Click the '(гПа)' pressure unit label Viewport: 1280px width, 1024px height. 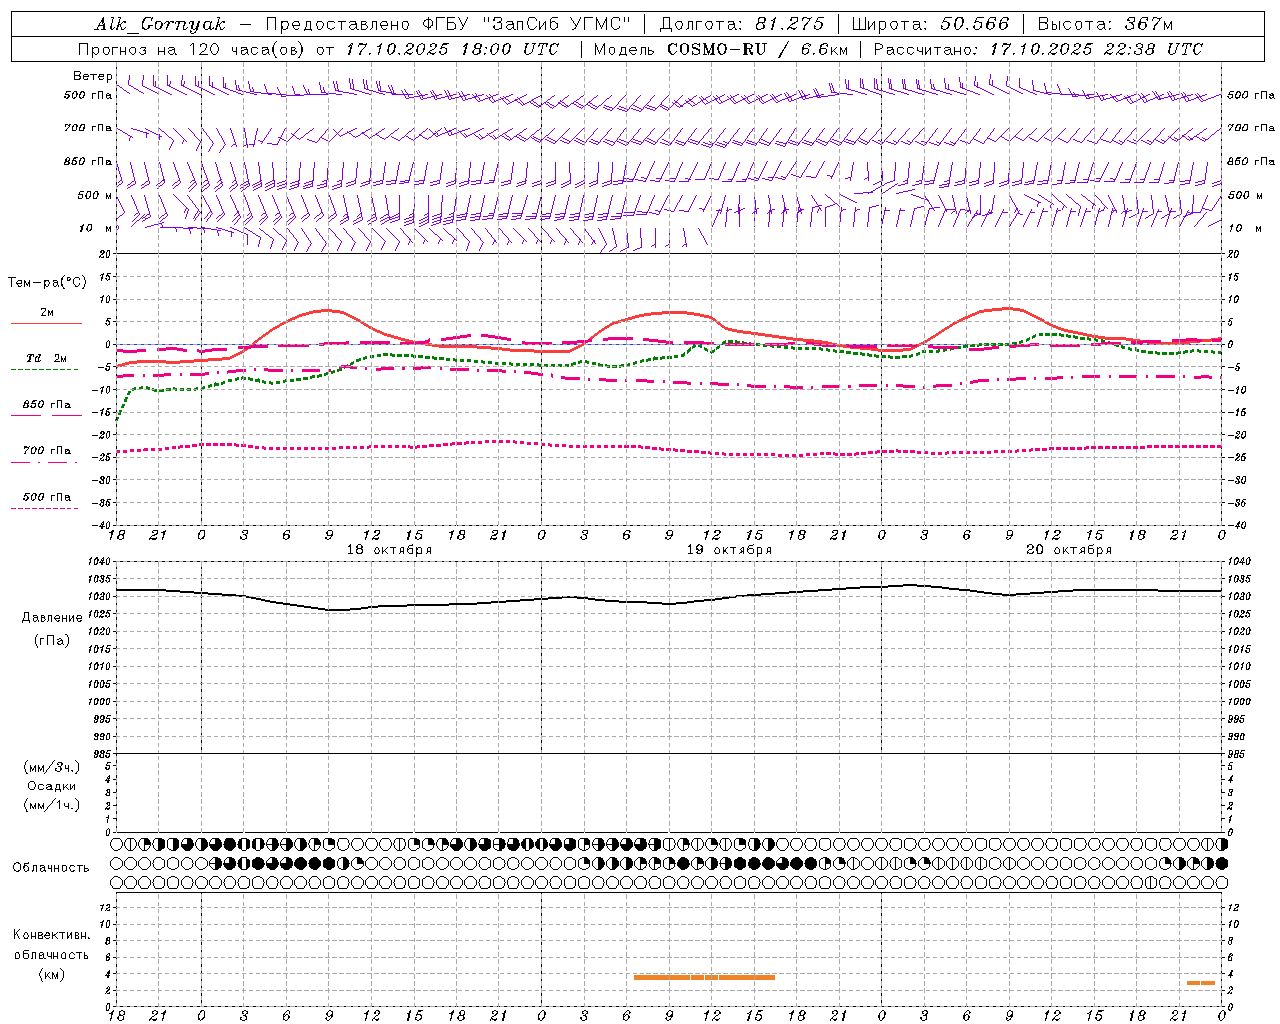click(x=52, y=641)
